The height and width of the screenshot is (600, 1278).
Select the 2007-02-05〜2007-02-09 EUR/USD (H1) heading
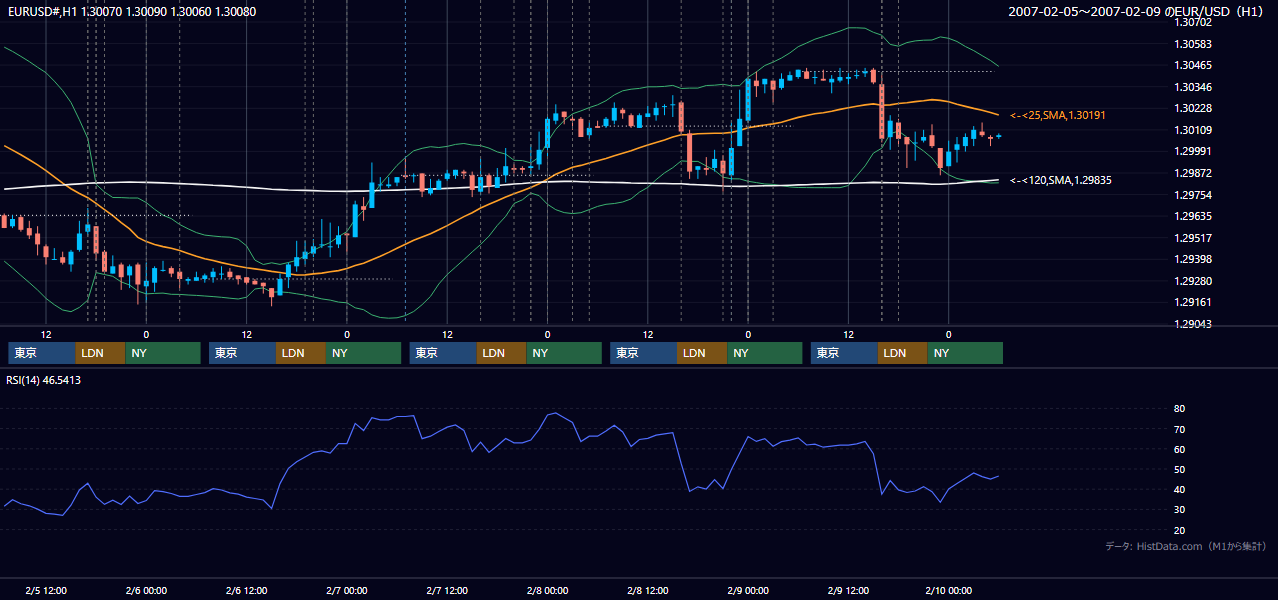(x=1137, y=12)
